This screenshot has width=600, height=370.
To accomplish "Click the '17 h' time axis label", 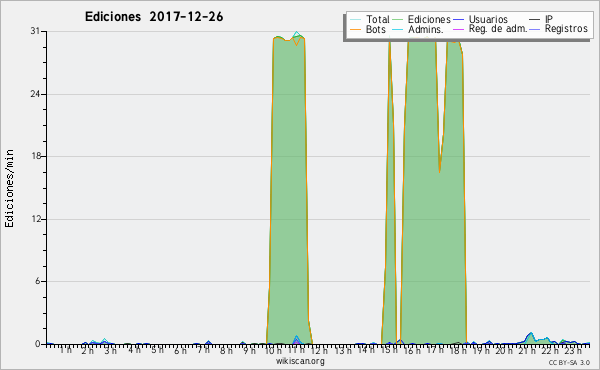I will coord(435,350).
